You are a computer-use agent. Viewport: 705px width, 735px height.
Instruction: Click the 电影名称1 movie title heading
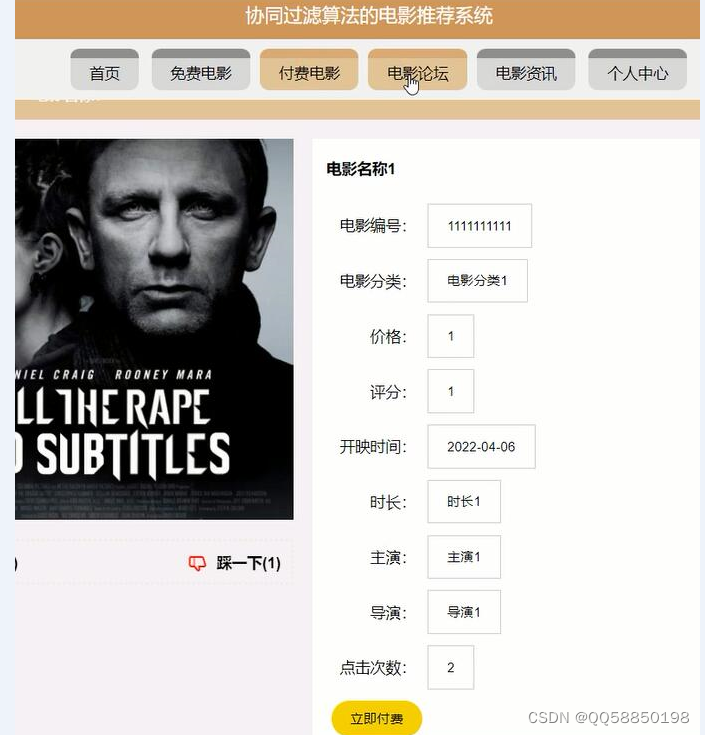click(x=361, y=169)
